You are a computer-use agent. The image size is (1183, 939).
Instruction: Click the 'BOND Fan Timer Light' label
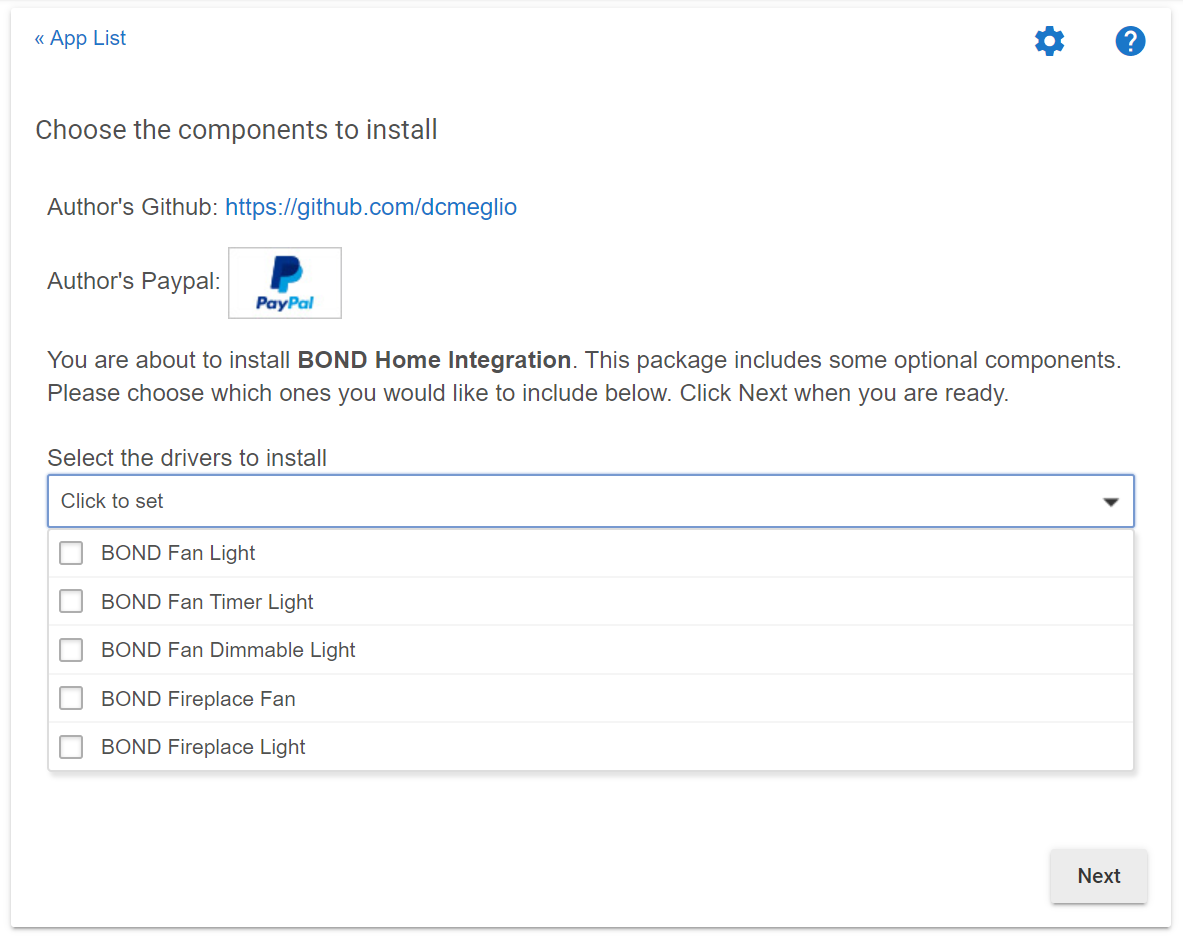(x=207, y=601)
